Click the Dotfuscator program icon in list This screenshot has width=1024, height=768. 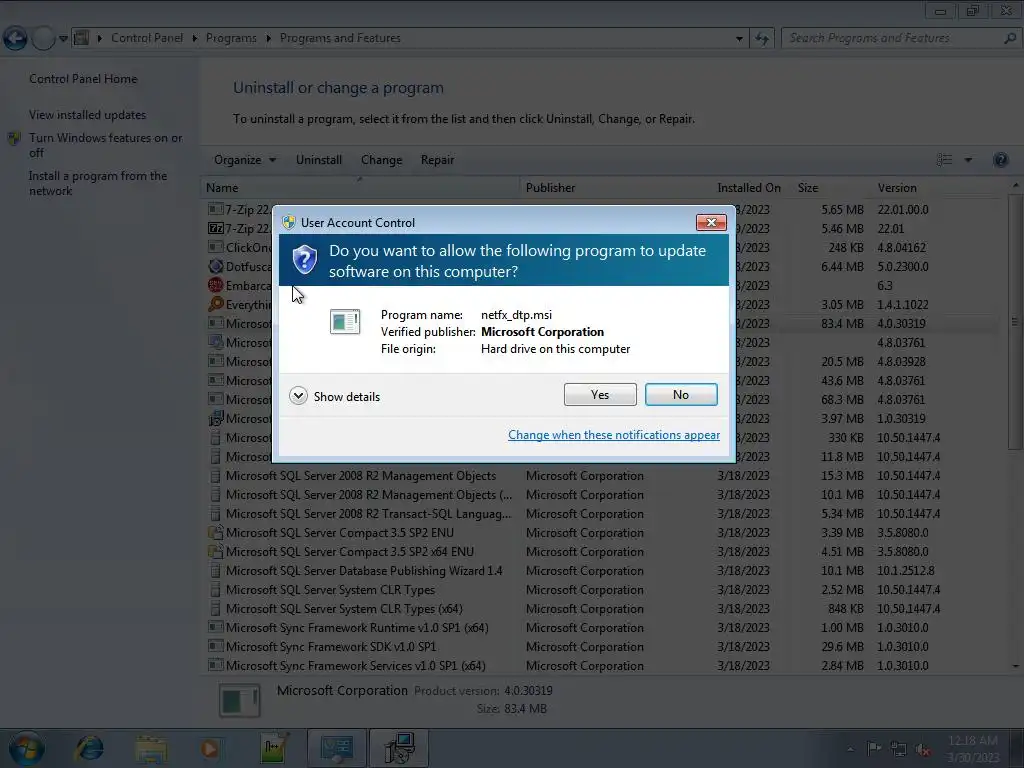click(x=216, y=266)
